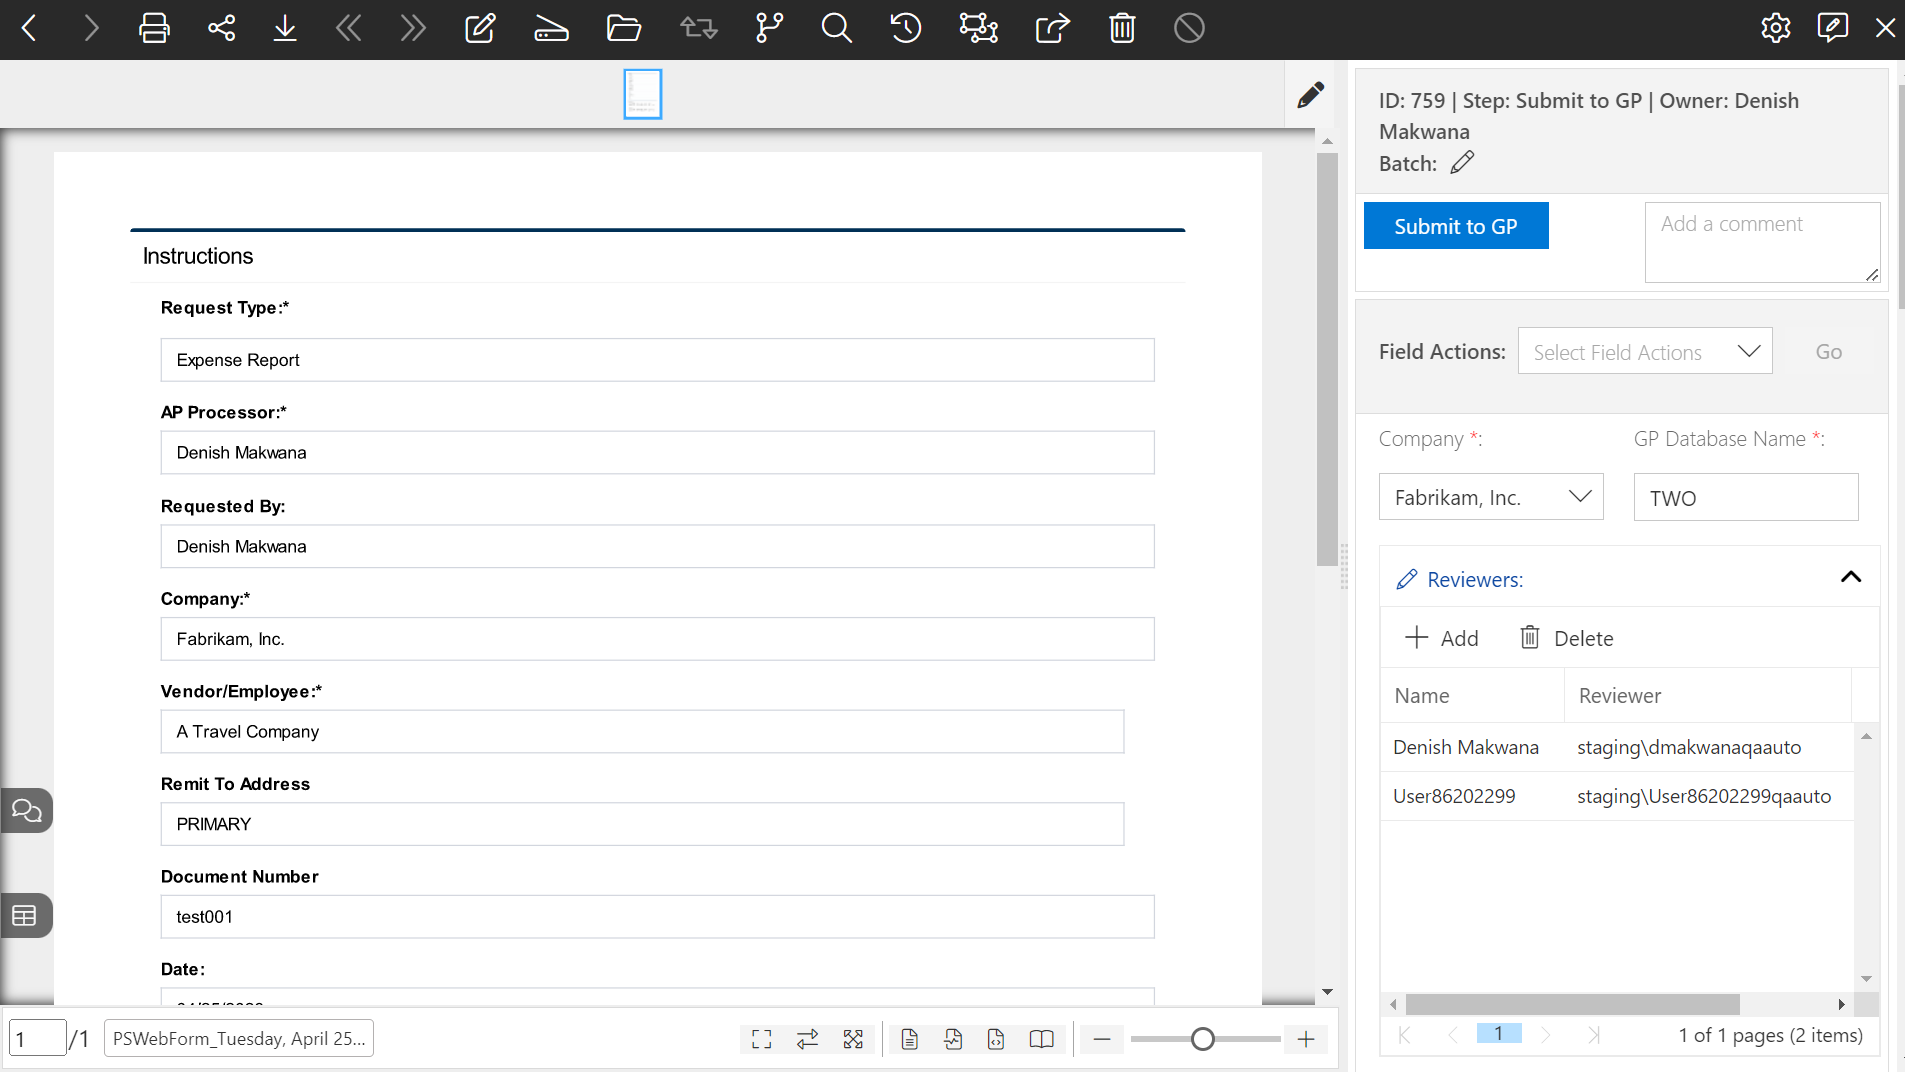
Task: Go to the next document with double-right chevrons
Action: coord(413,28)
